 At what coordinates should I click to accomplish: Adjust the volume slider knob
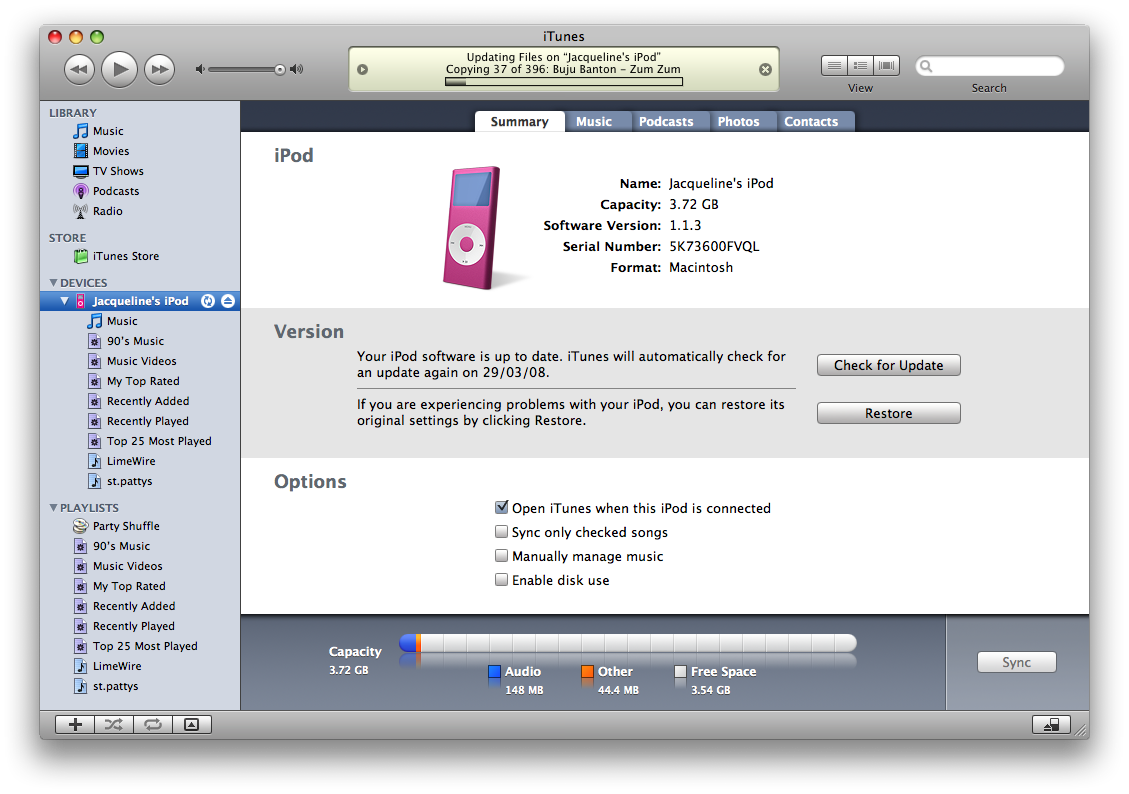coord(279,70)
